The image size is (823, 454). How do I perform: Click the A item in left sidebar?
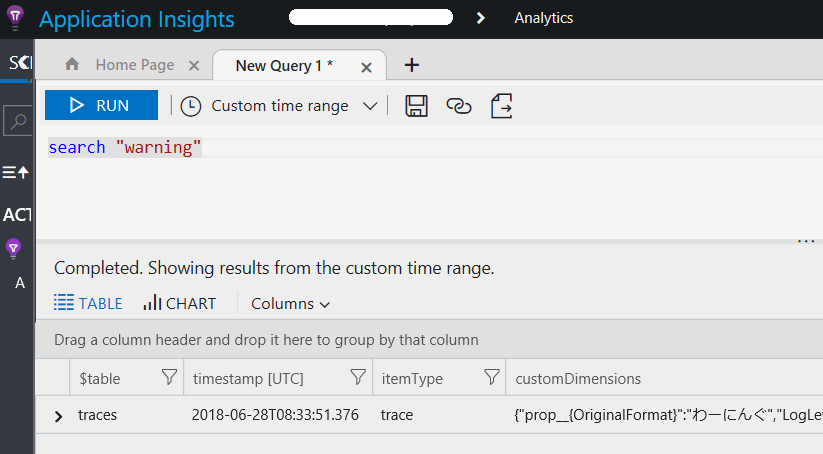click(x=20, y=283)
